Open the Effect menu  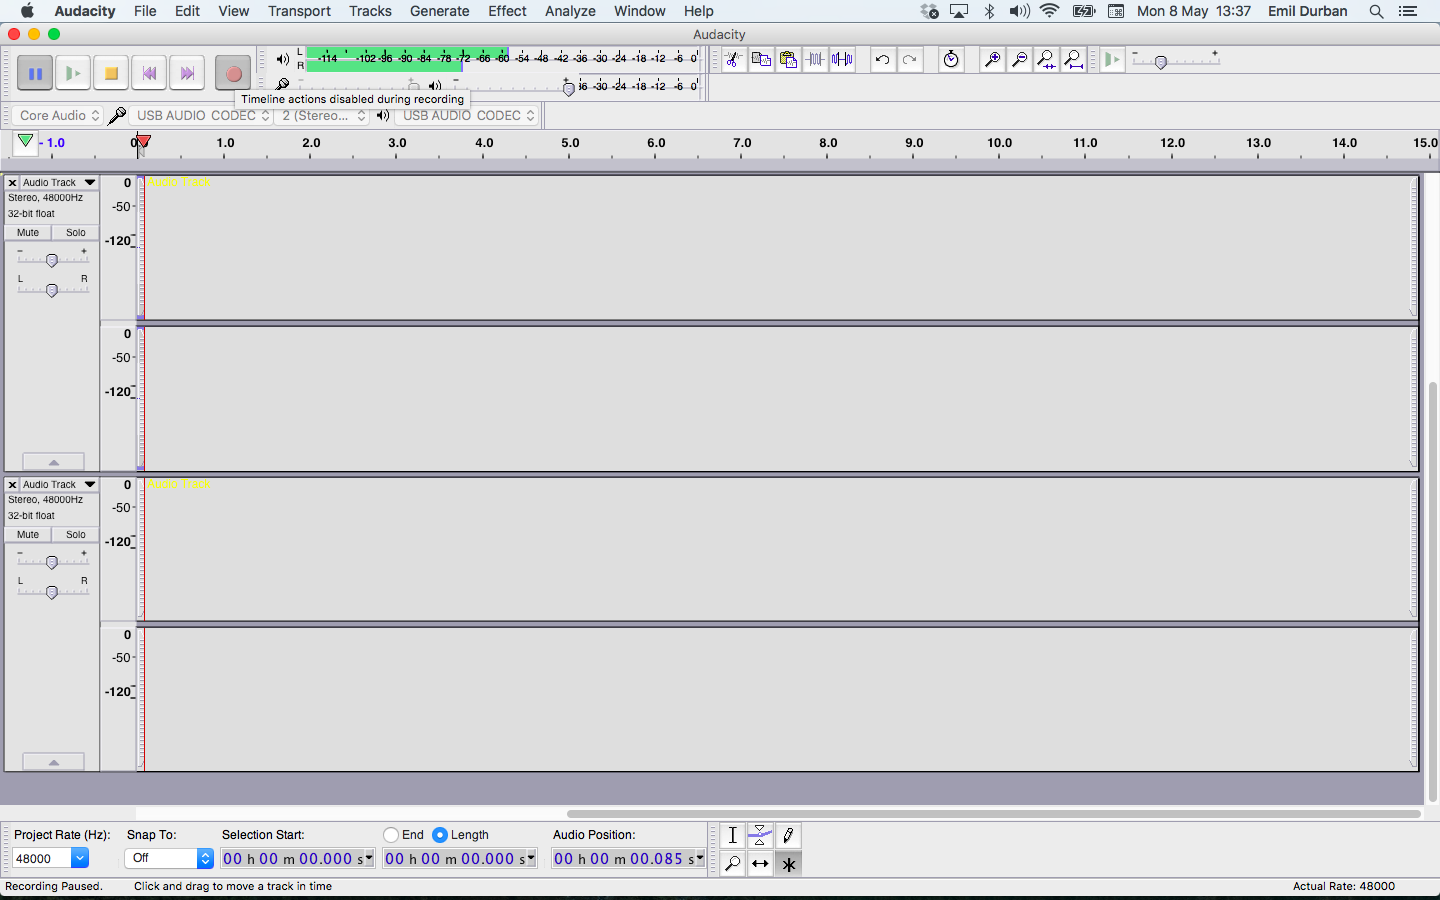(507, 11)
